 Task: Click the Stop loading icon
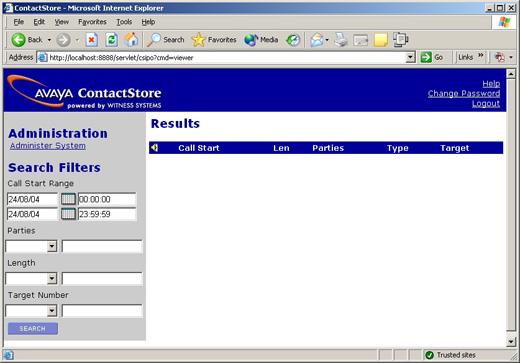point(91,40)
